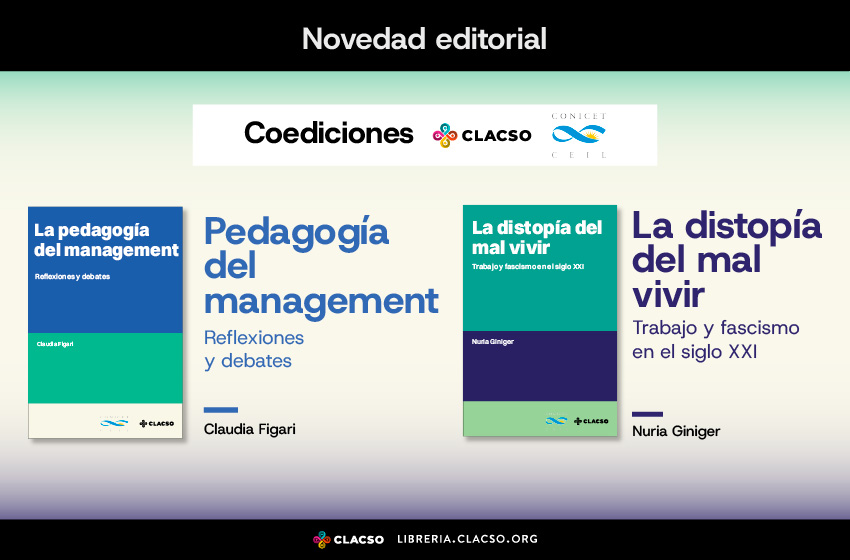The width and height of the screenshot is (850, 560).
Task: Click the CLACSO logo in the footer
Action: coord(348,539)
